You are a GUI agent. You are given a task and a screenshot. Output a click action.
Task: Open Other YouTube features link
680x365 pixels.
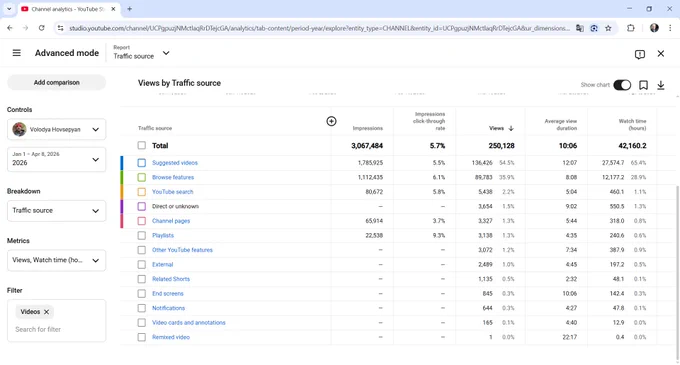(182, 250)
